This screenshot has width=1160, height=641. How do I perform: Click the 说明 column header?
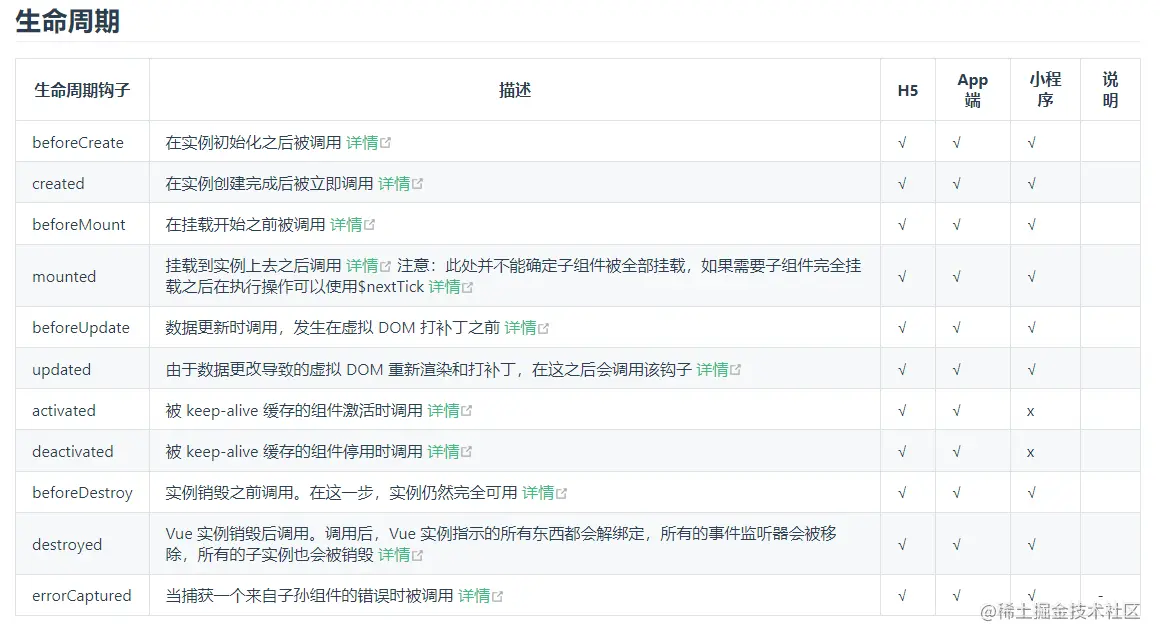1110,90
